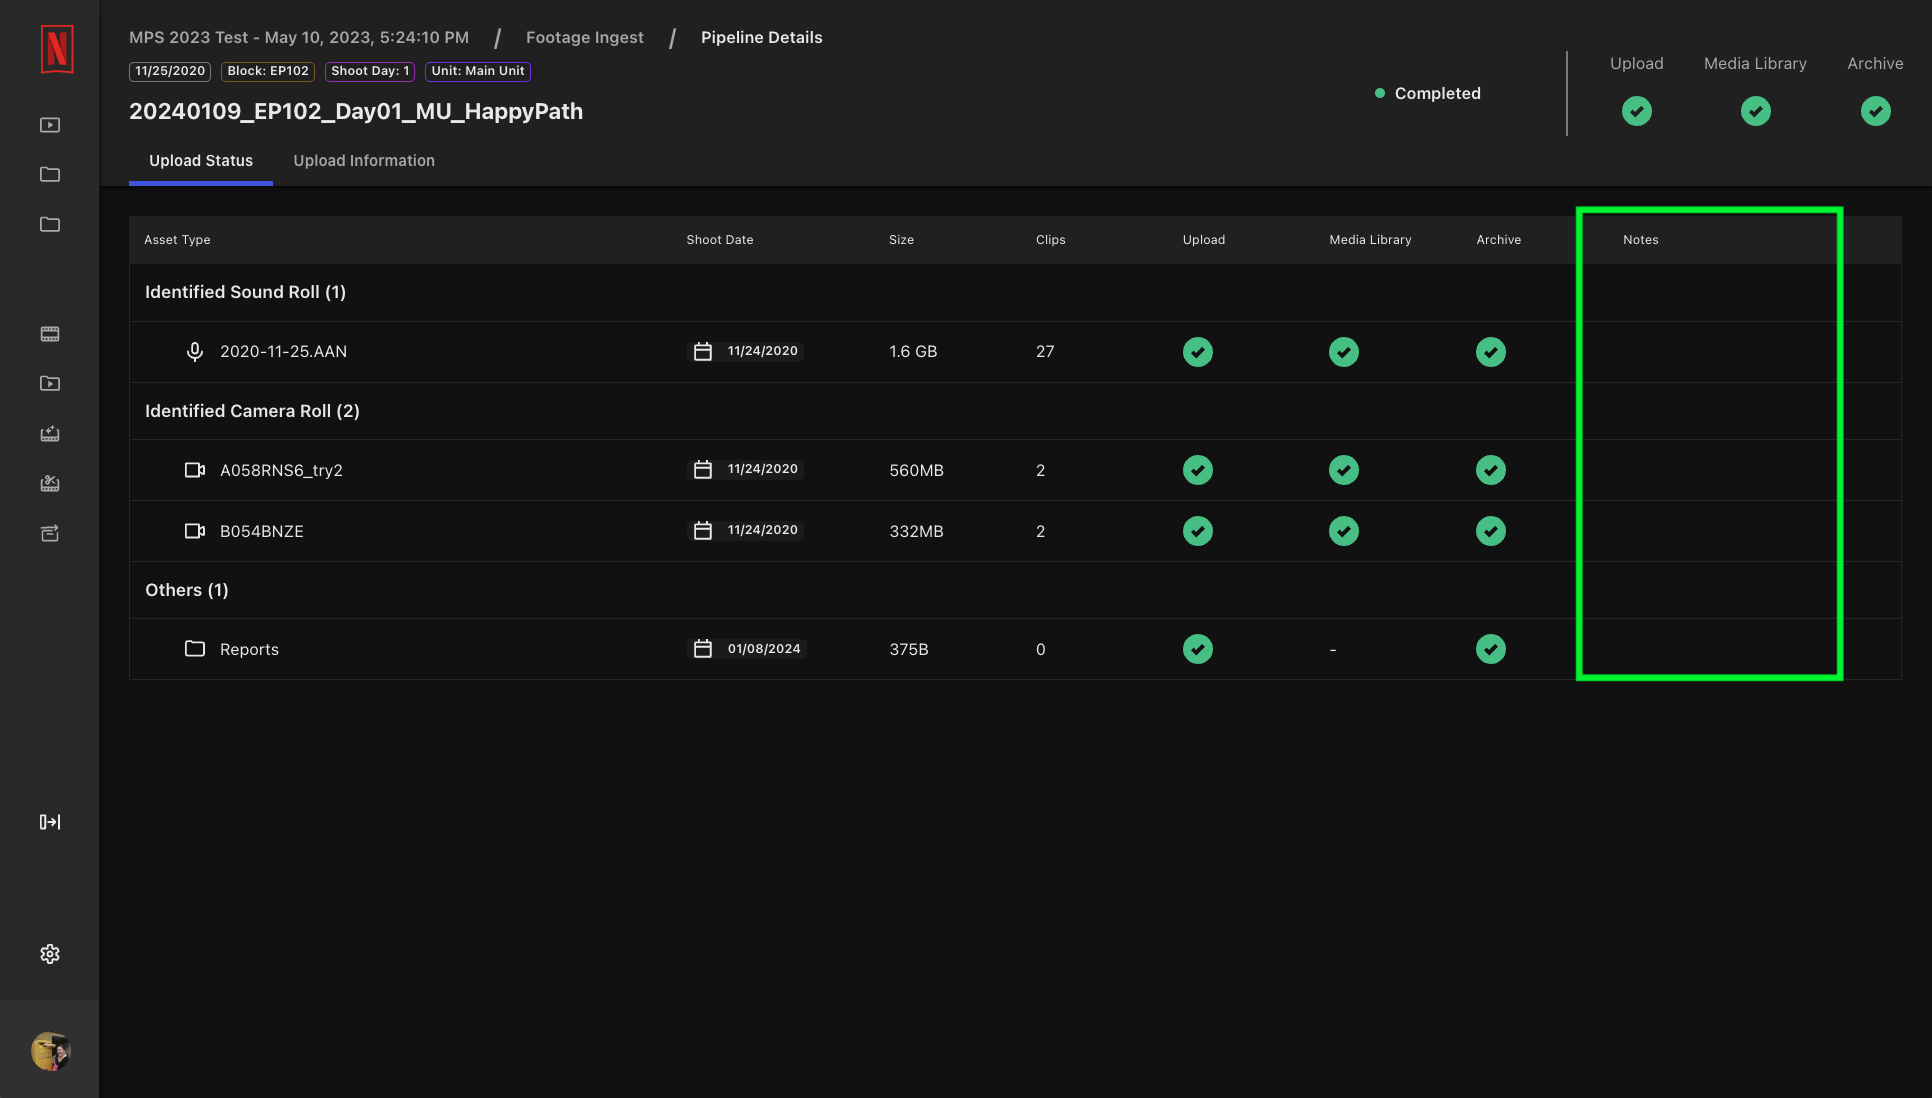Select the footage/film reel sidebar icon

[49, 335]
